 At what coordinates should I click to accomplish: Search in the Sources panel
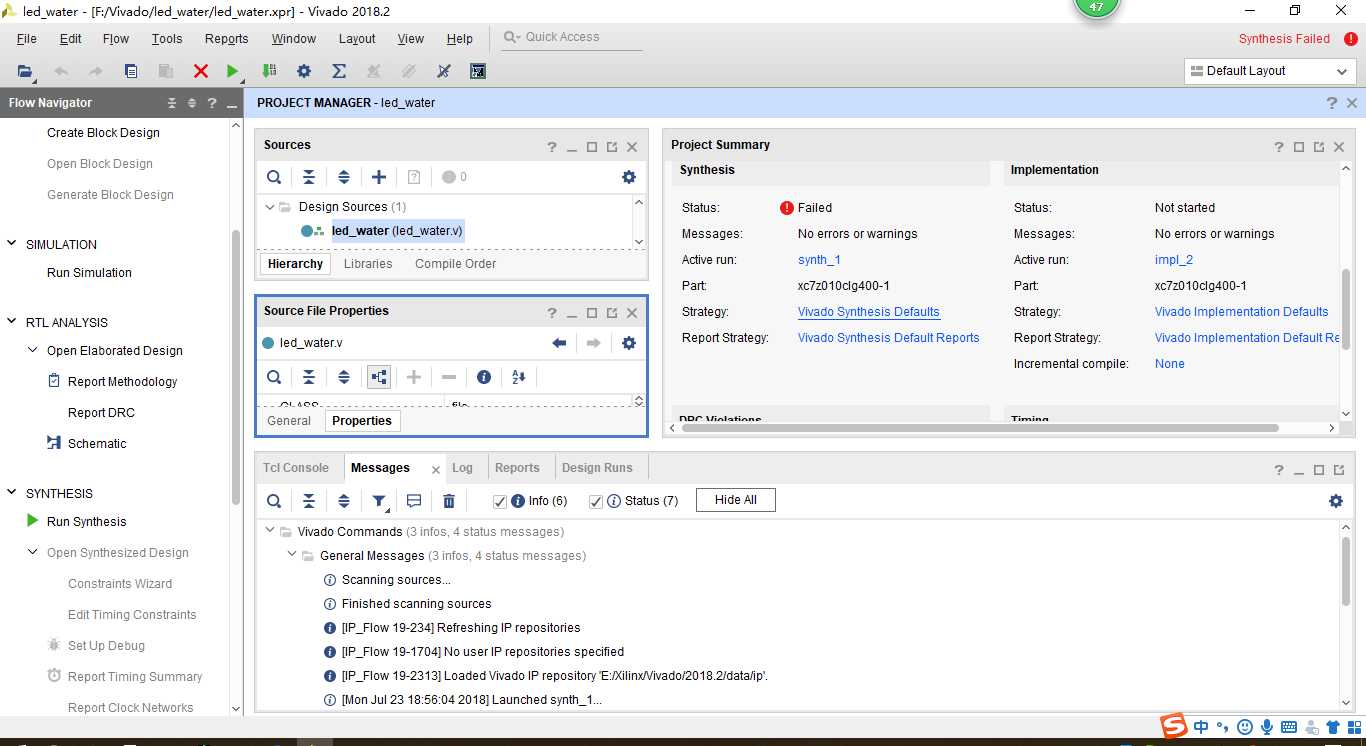click(274, 177)
